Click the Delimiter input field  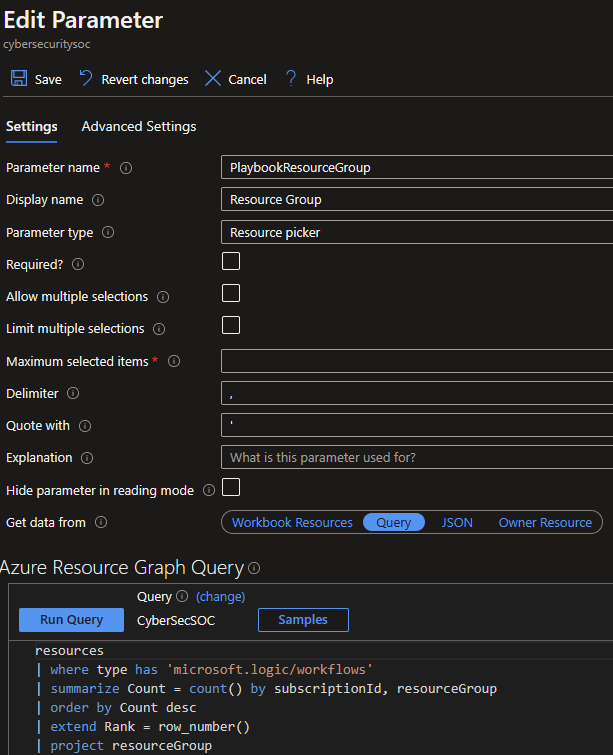tap(417, 393)
